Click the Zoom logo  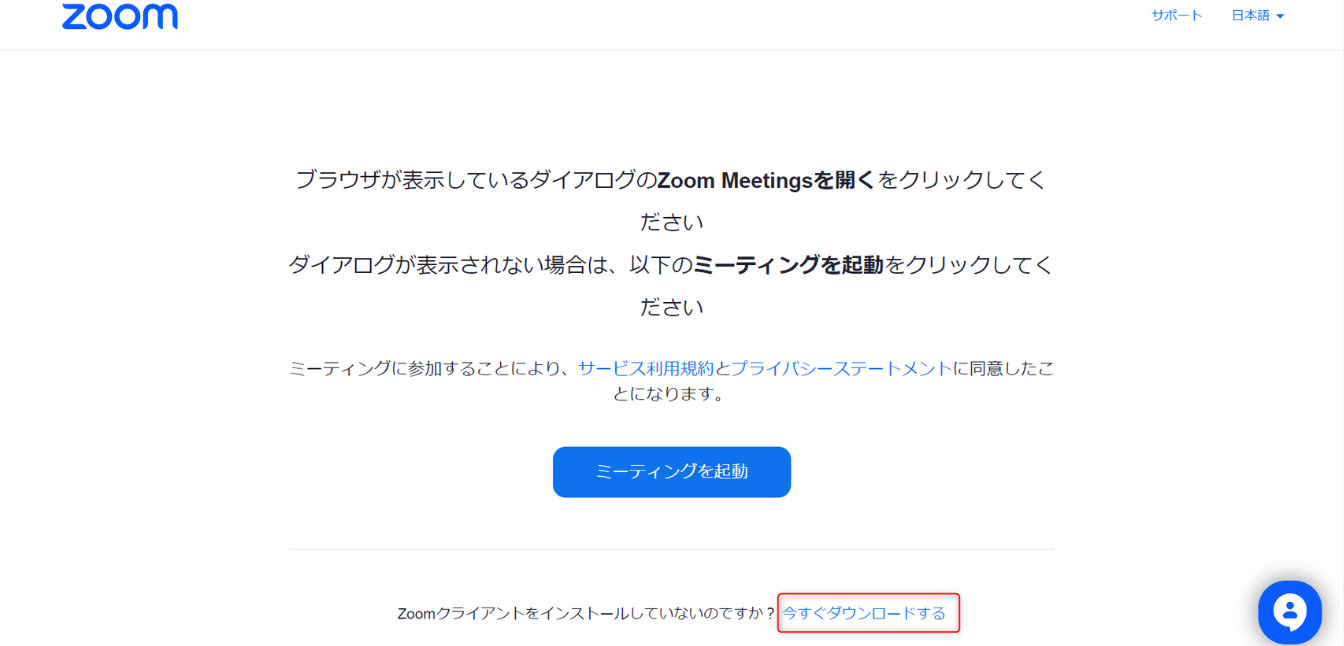(120, 16)
